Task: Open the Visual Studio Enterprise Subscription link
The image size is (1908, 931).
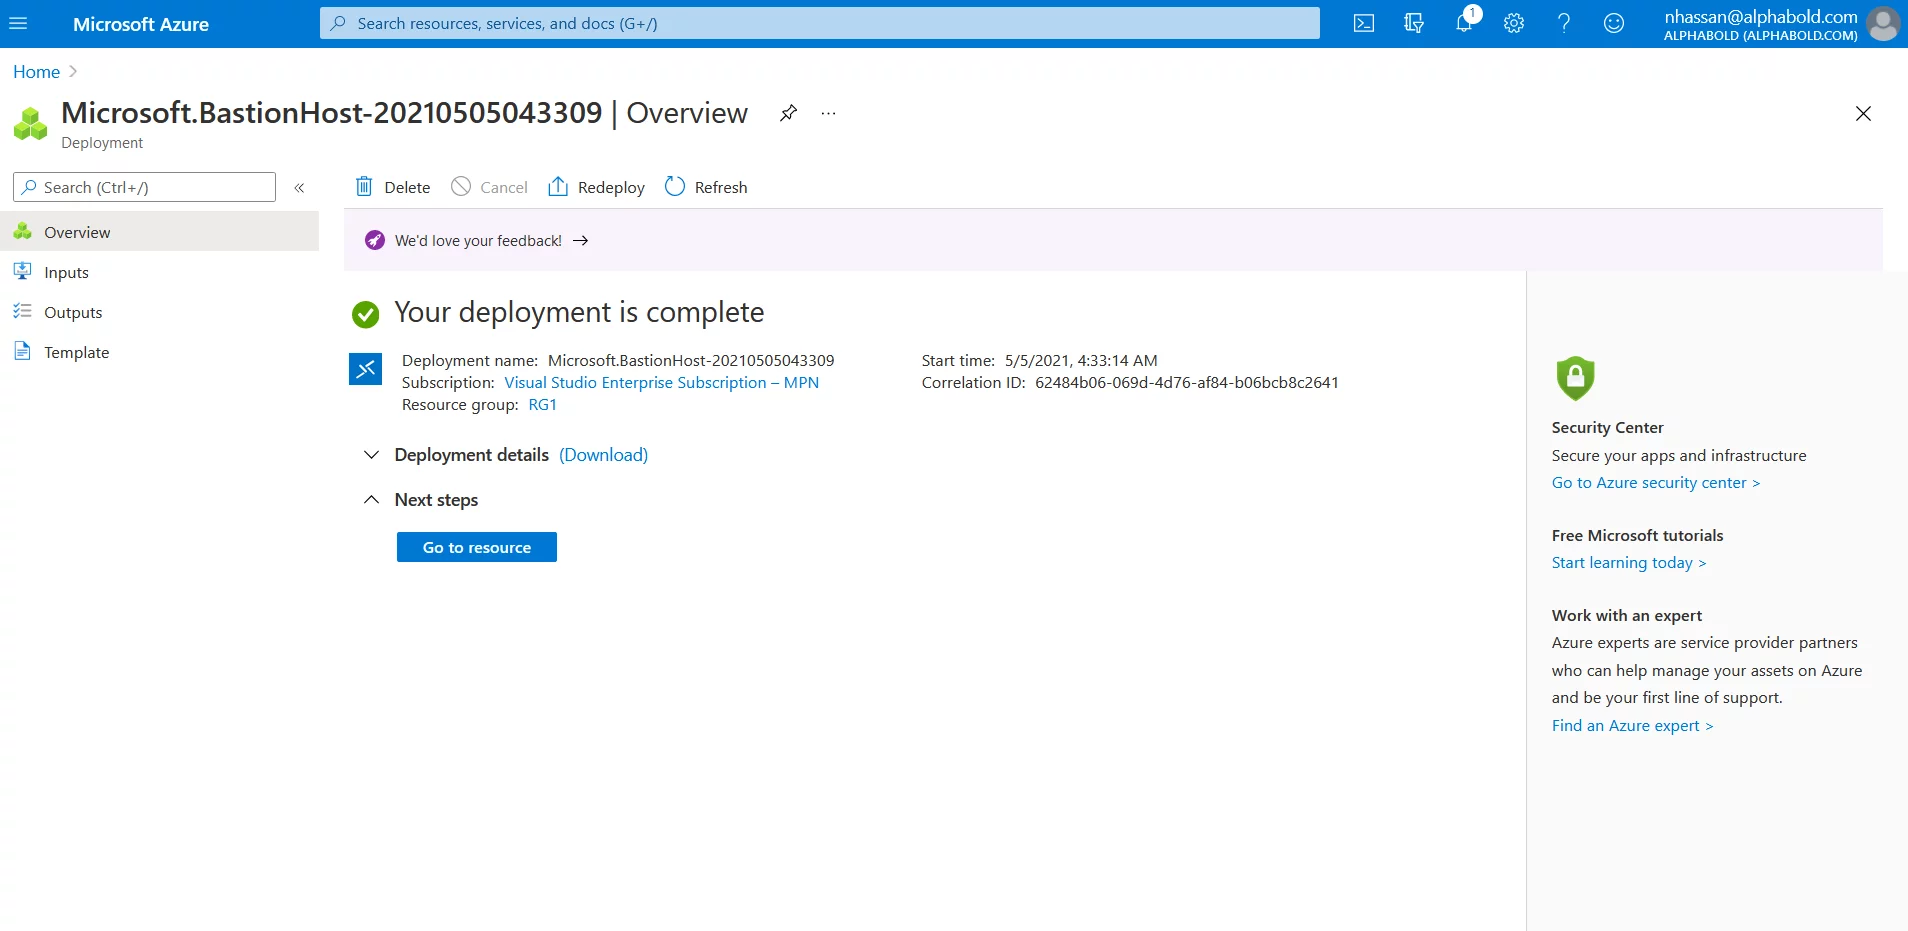Action: coord(661,383)
